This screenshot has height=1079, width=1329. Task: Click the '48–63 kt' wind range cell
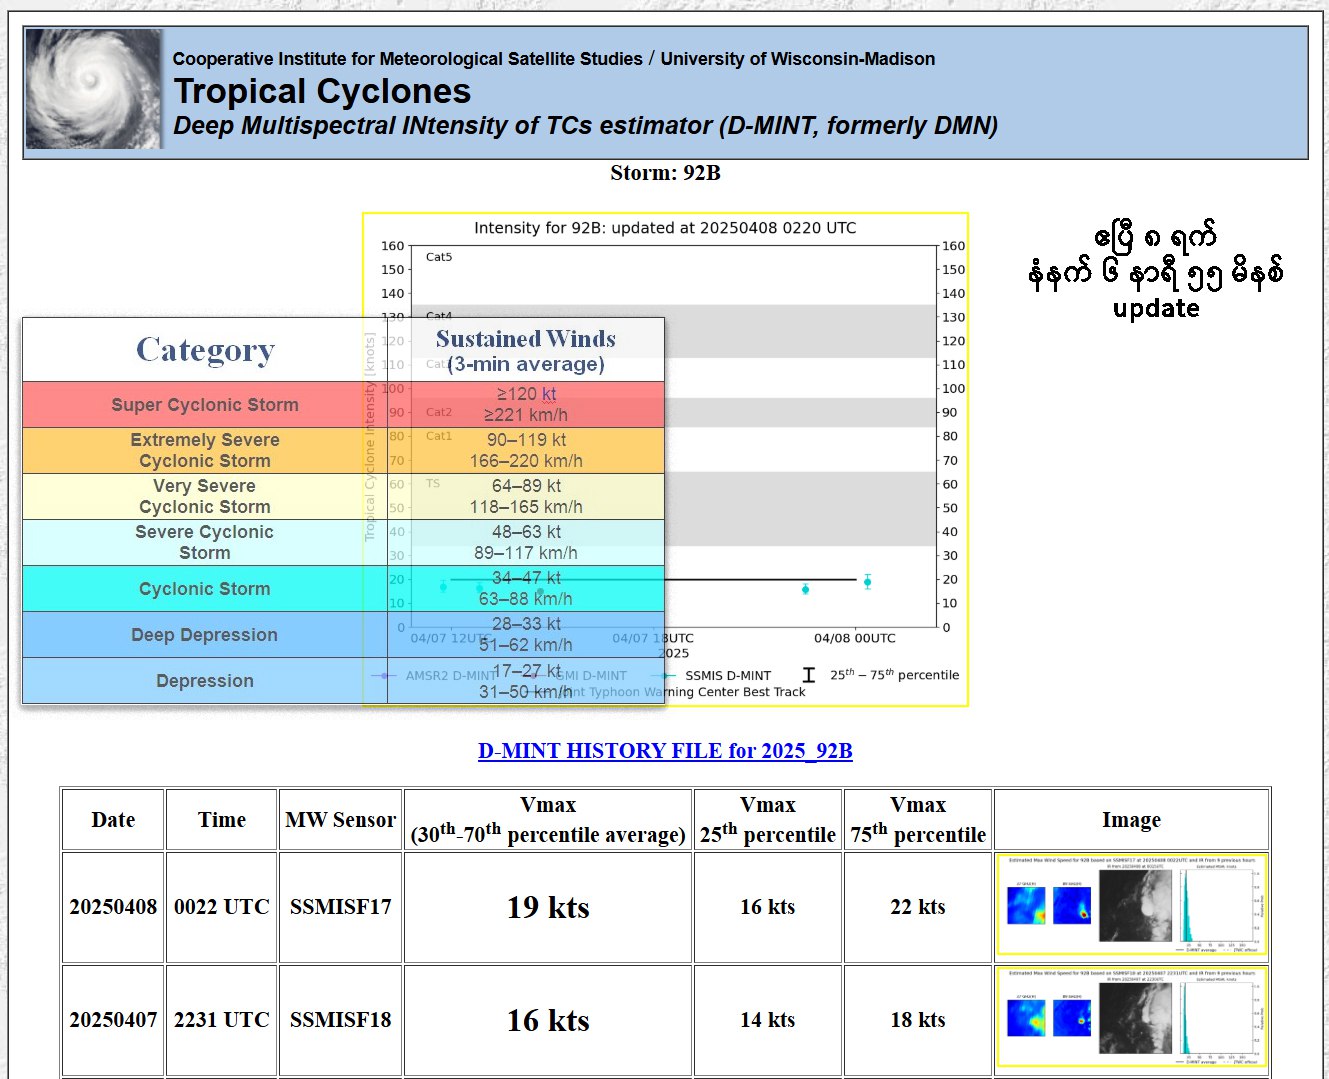tap(526, 543)
